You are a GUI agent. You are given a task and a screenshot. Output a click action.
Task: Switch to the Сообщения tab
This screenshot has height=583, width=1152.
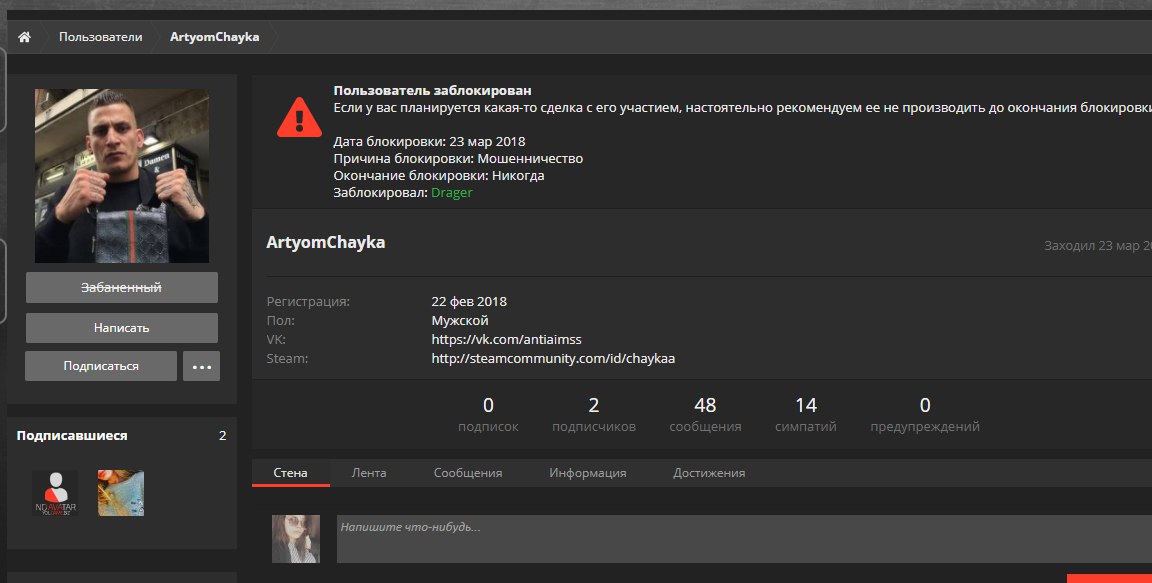[467, 473]
